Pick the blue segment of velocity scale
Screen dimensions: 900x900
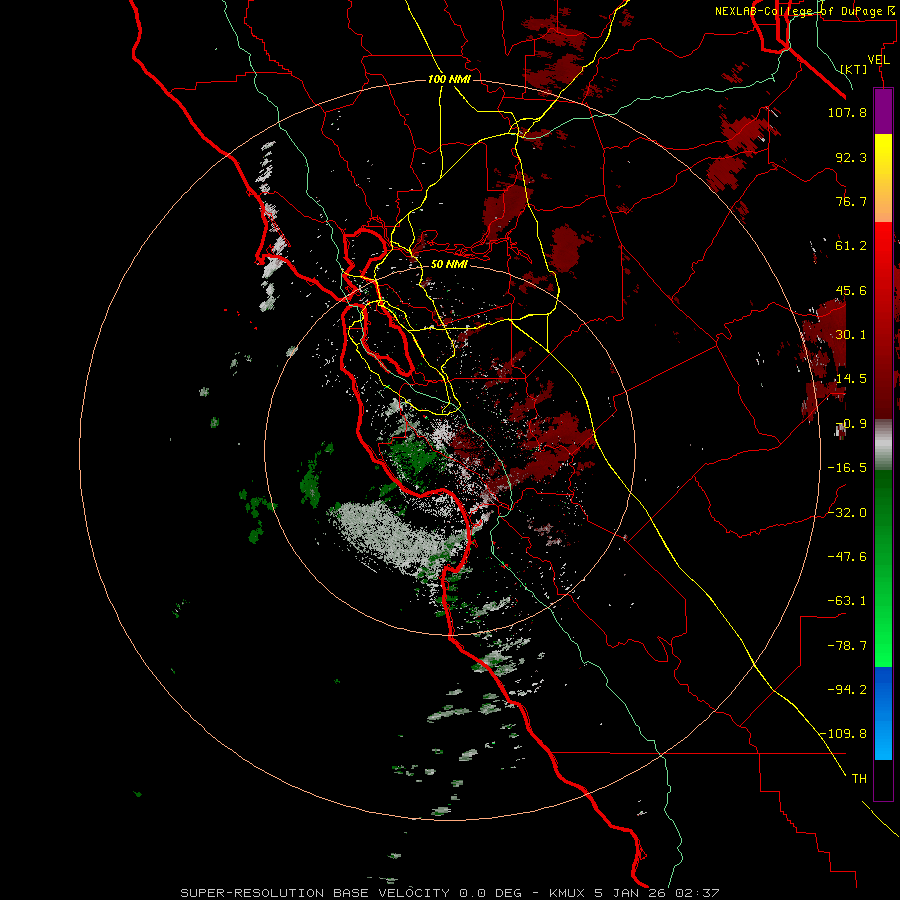883,713
